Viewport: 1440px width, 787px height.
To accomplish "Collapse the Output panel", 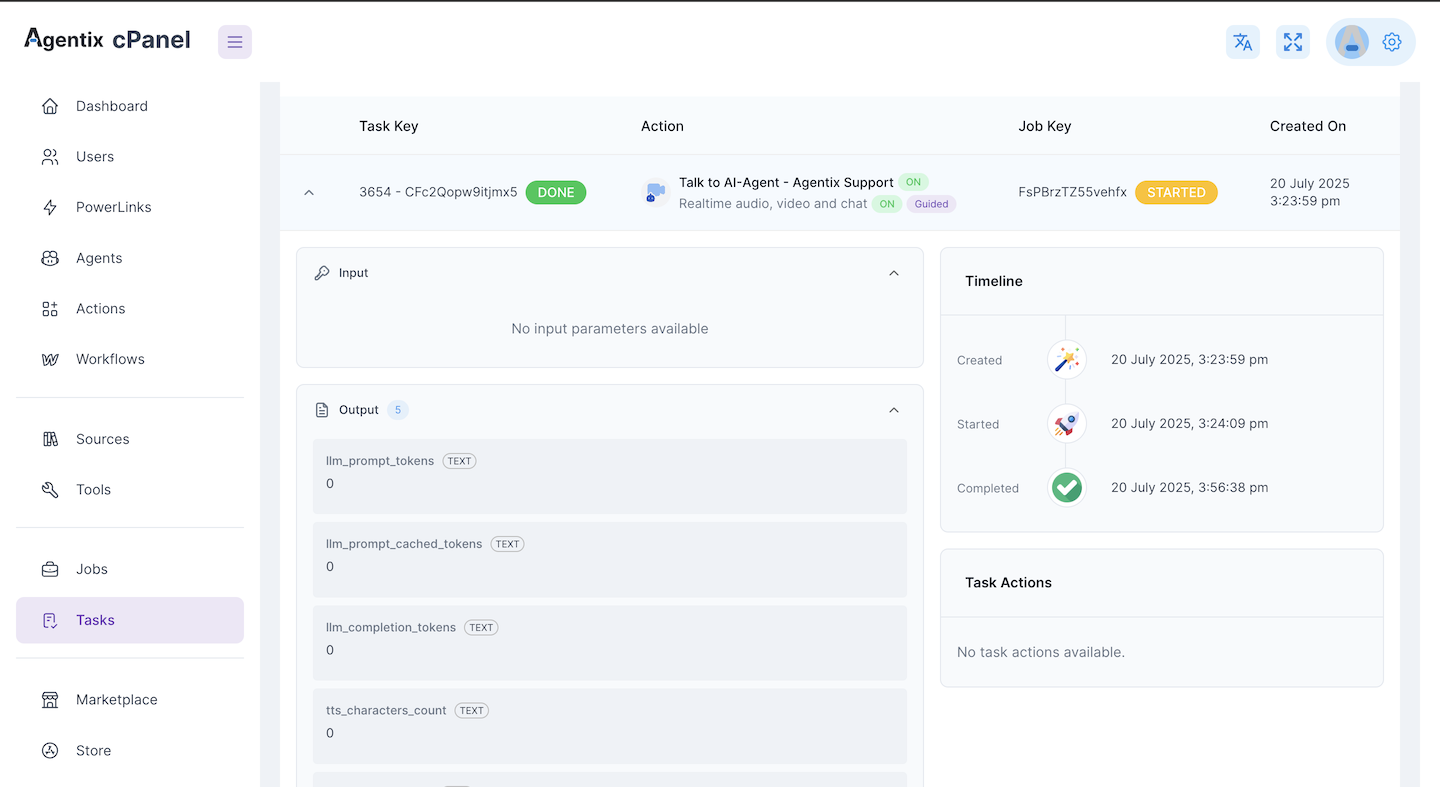I will click(x=893, y=410).
